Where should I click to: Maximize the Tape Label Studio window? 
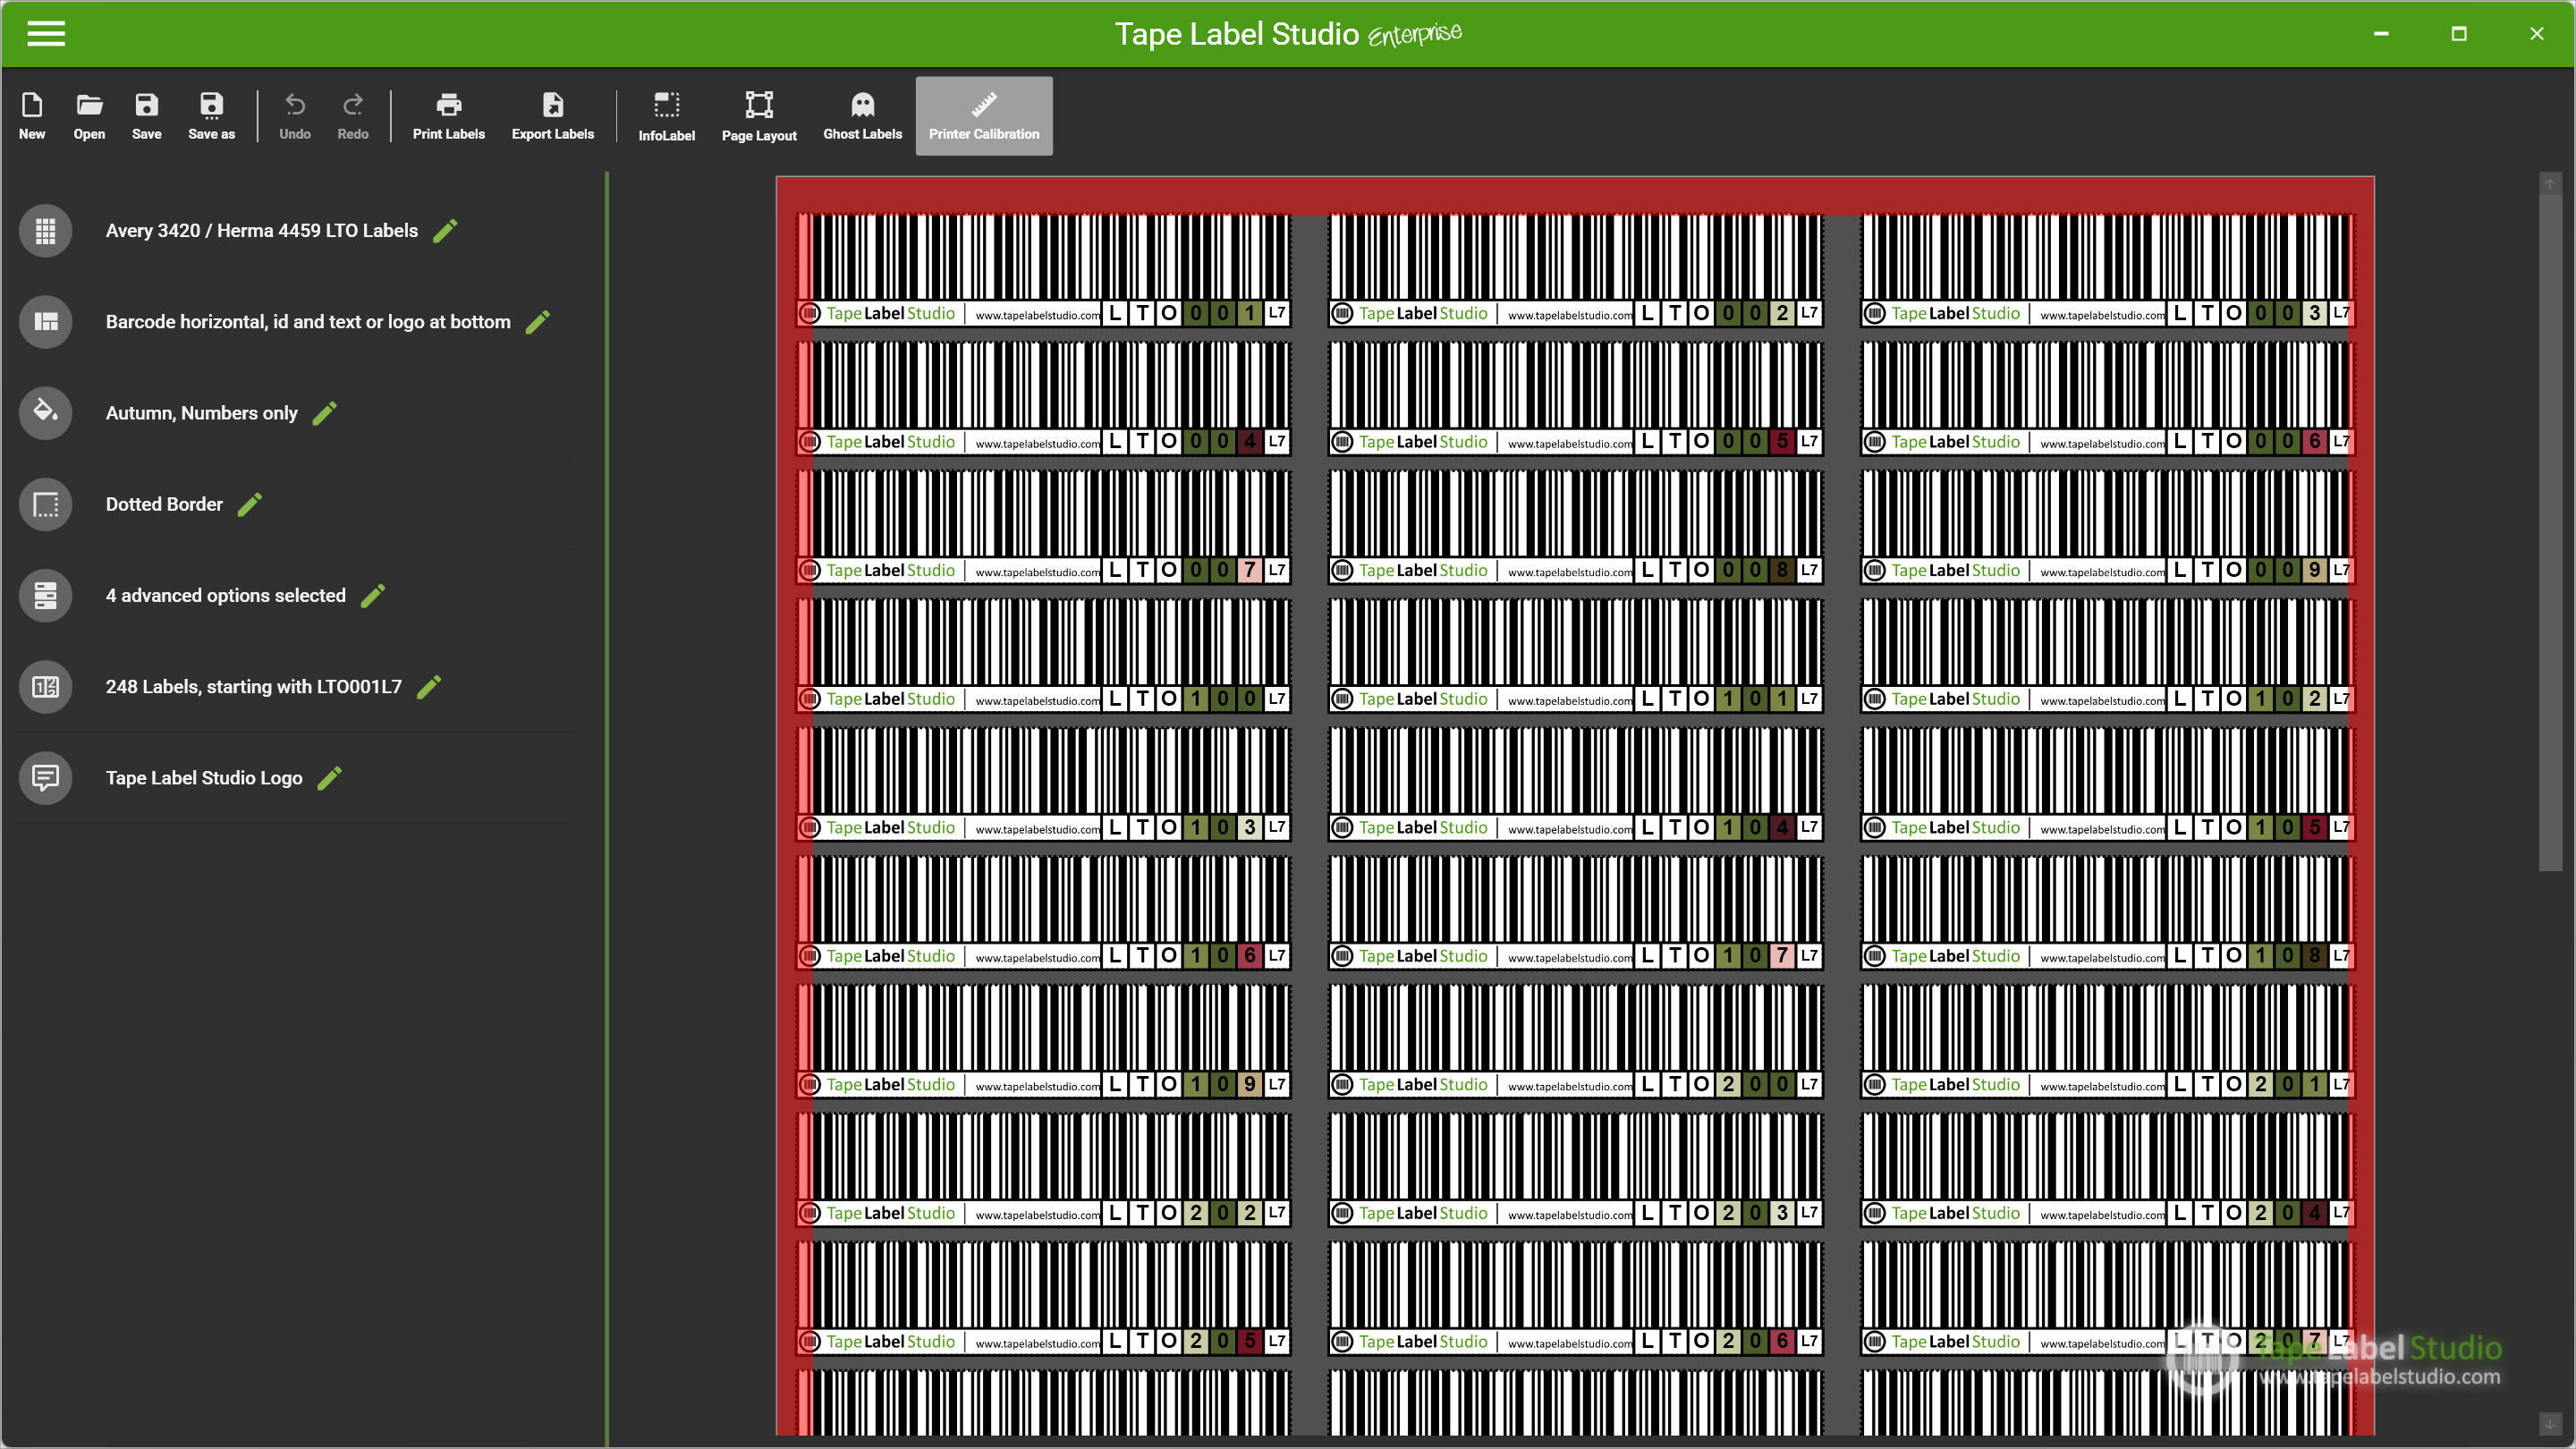point(2459,33)
